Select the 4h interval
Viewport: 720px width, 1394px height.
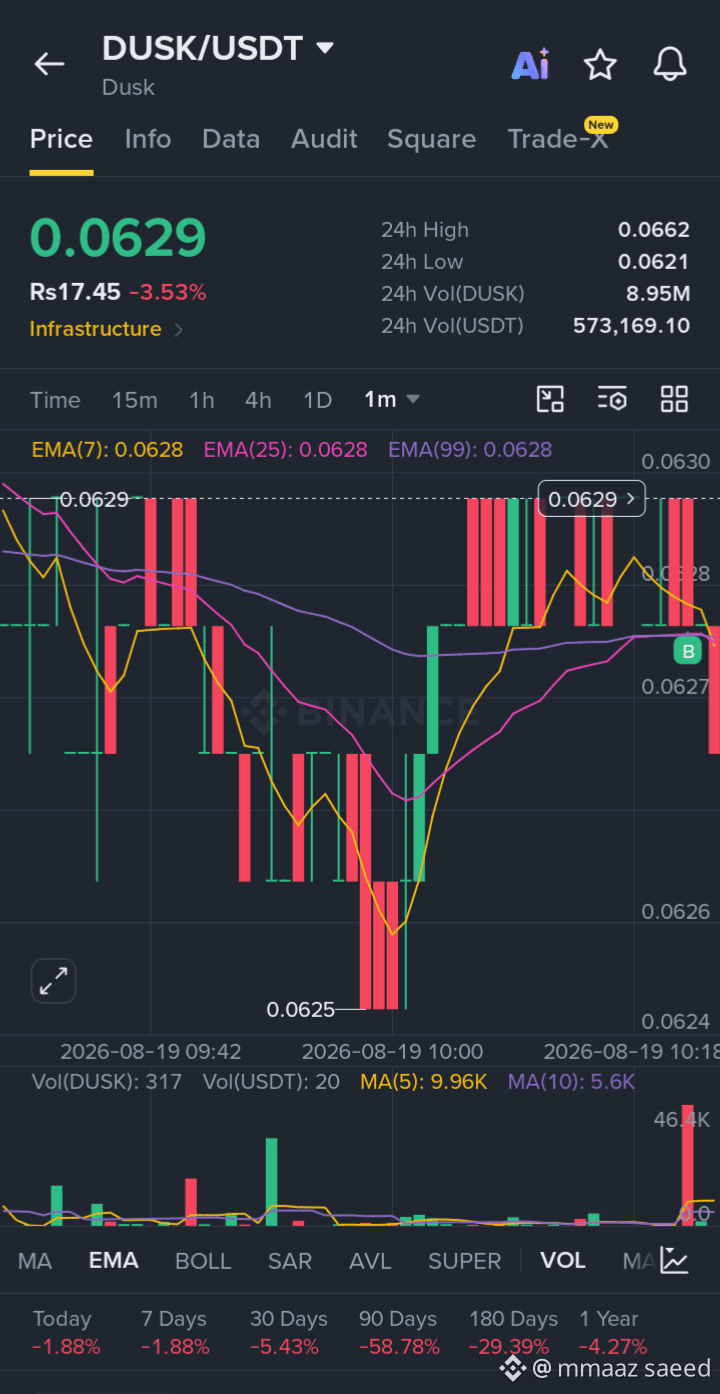pos(258,400)
